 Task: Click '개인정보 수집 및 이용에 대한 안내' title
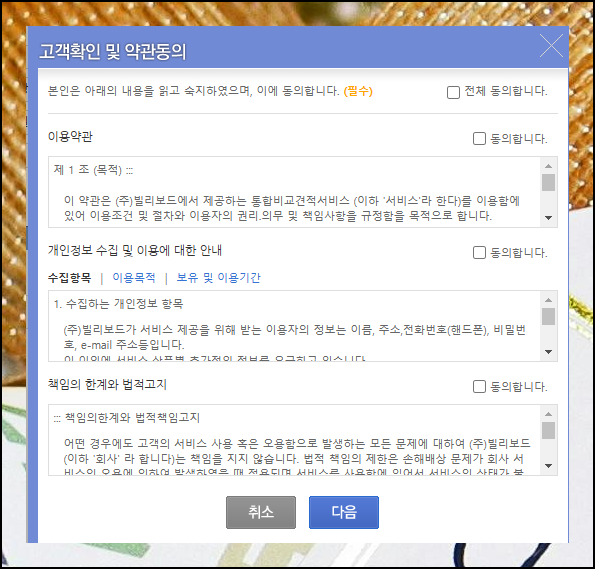pos(135,251)
